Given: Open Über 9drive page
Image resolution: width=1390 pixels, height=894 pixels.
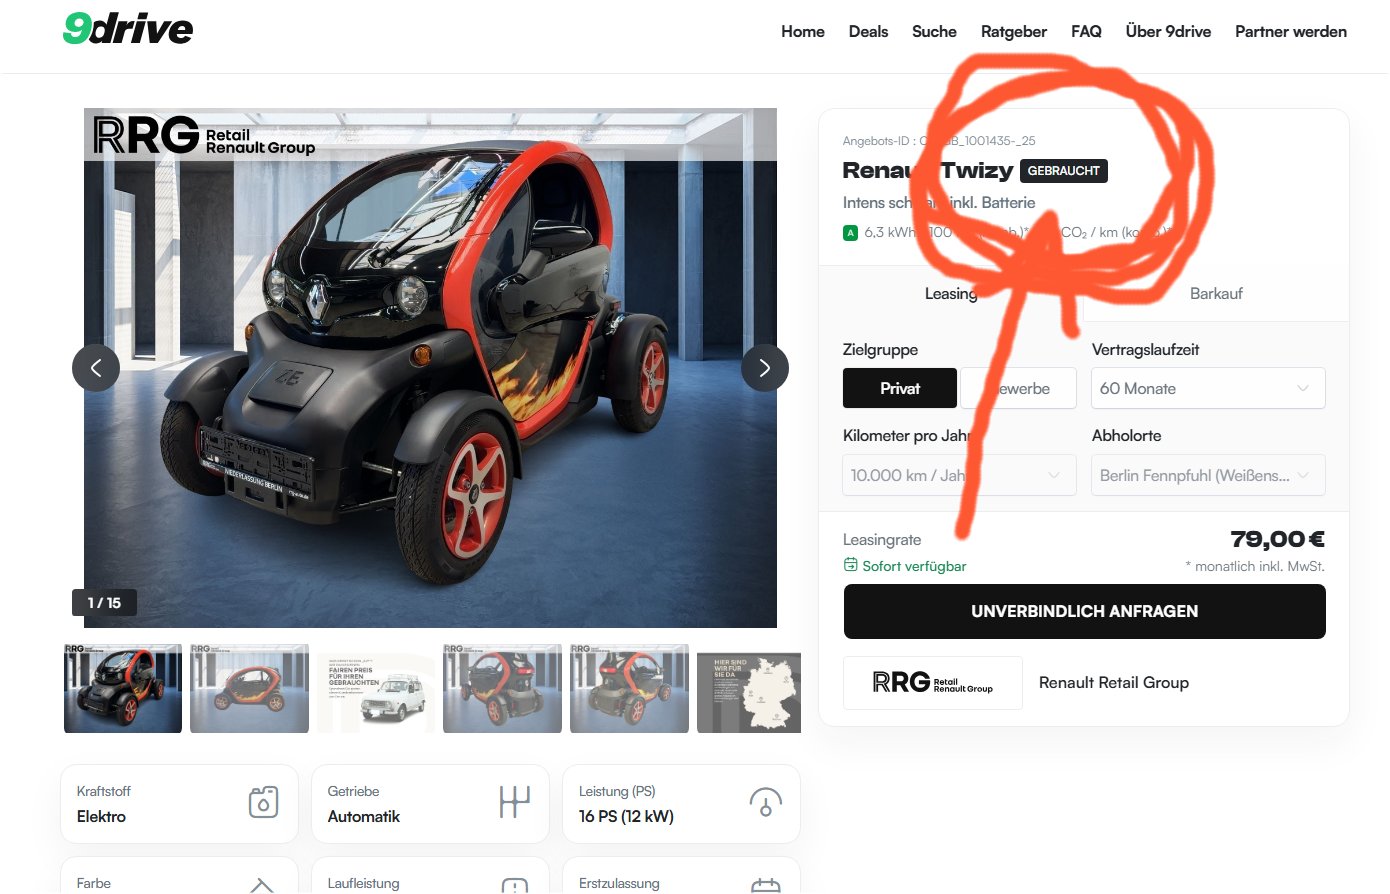Looking at the screenshot, I should pyautogui.click(x=1168, y=31).
